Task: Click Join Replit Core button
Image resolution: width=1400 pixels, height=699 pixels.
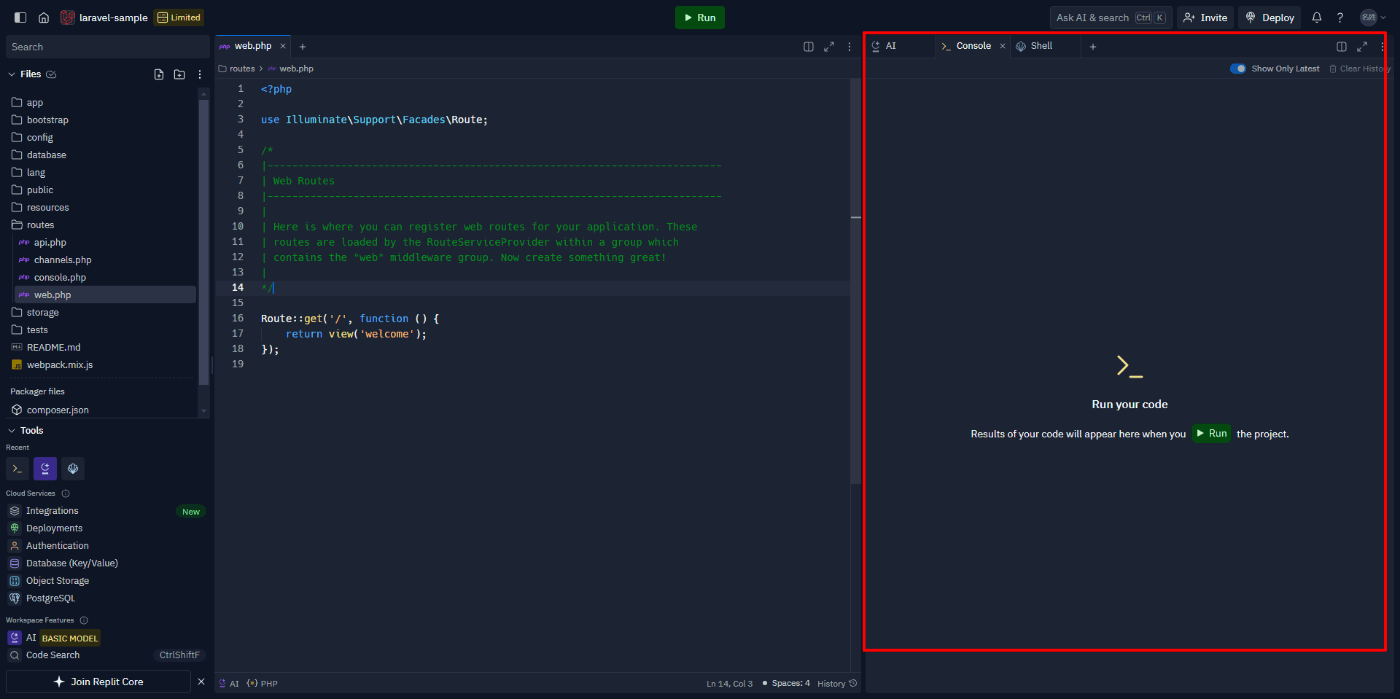Action: pos(98,682)
